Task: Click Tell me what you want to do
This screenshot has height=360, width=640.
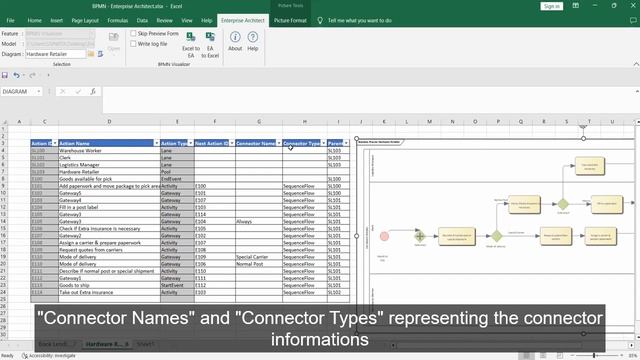Action: coord(360,20)
